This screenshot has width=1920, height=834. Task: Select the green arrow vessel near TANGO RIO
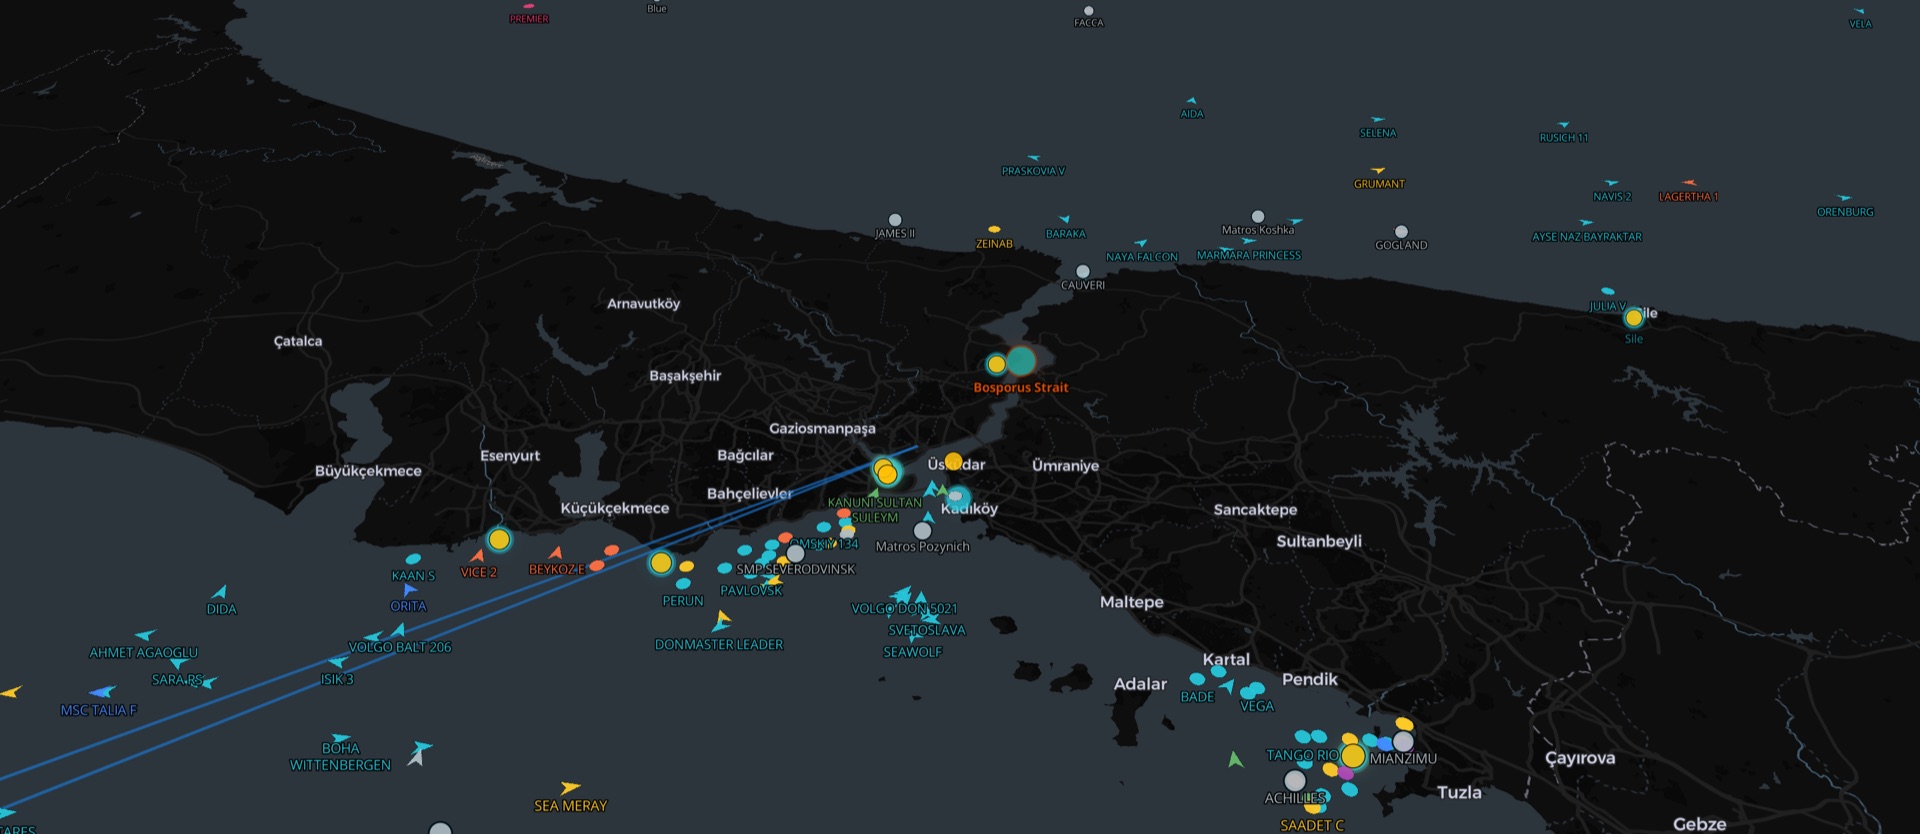click(x=1235, y=760)
